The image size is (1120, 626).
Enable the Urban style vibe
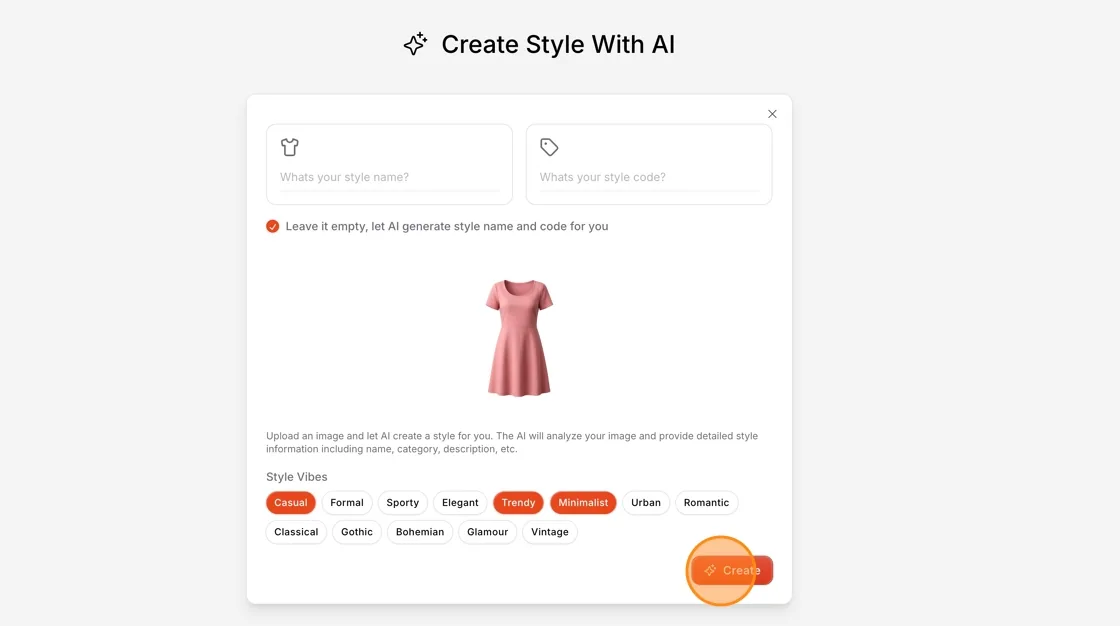[x=646, y=502]
